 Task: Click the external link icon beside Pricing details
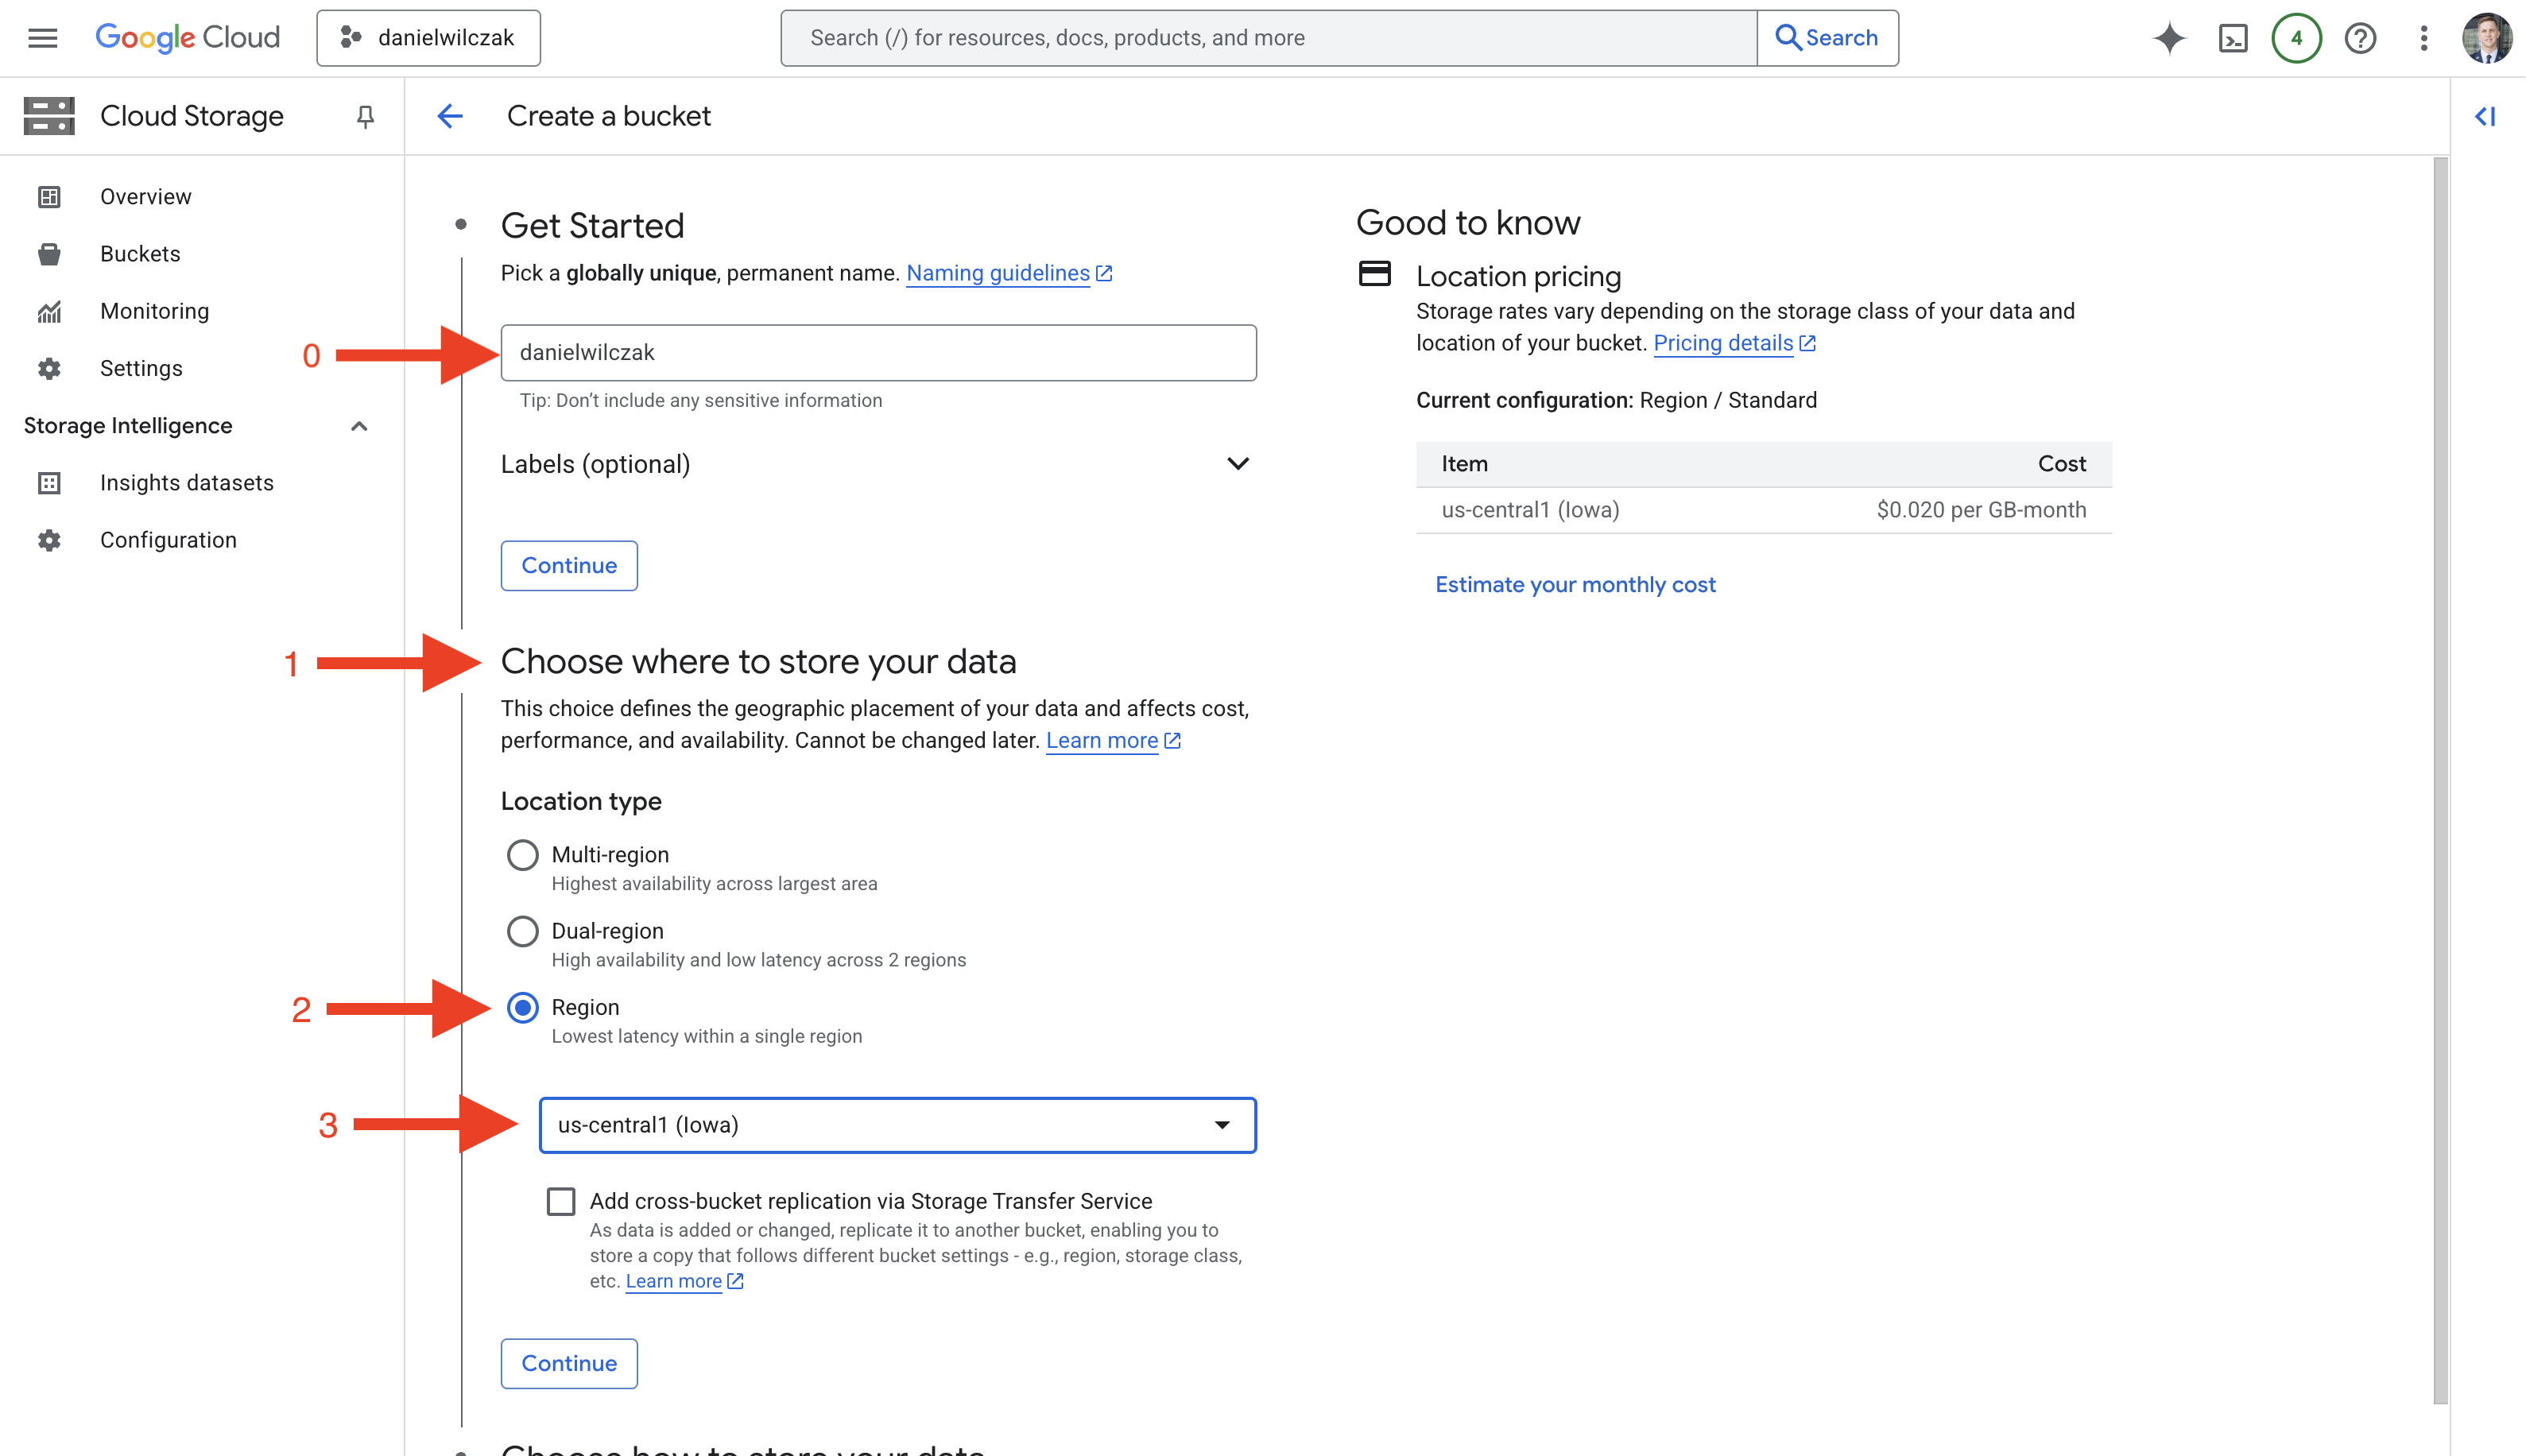[x=1807, y=343]
